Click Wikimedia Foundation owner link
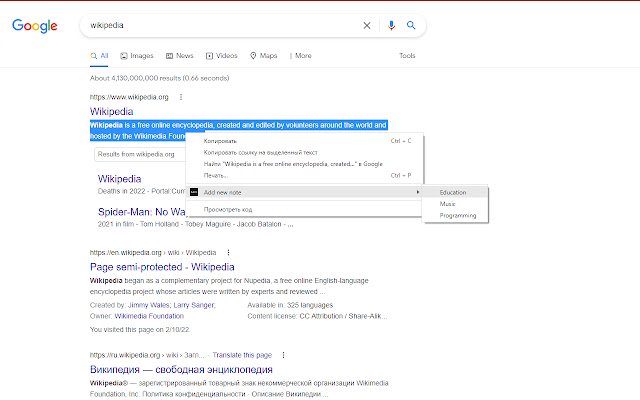640x400 pixels. [x=149, y=316]
